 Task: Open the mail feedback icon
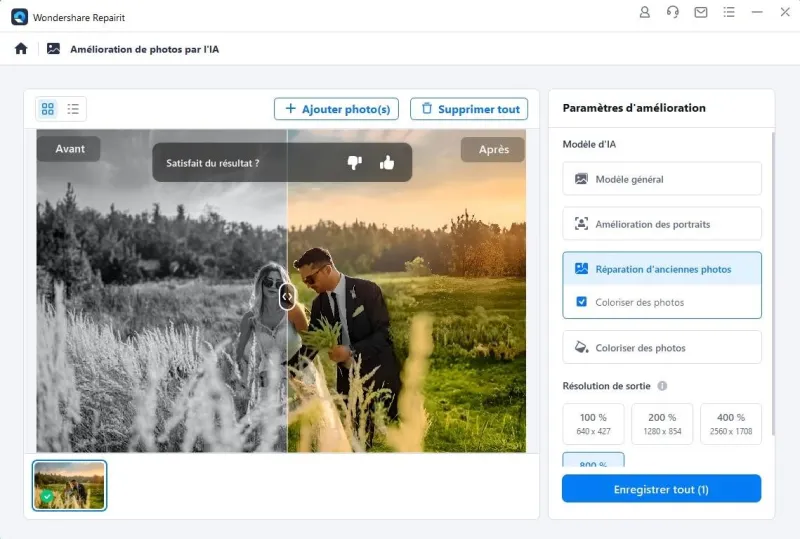coord(701,13)
